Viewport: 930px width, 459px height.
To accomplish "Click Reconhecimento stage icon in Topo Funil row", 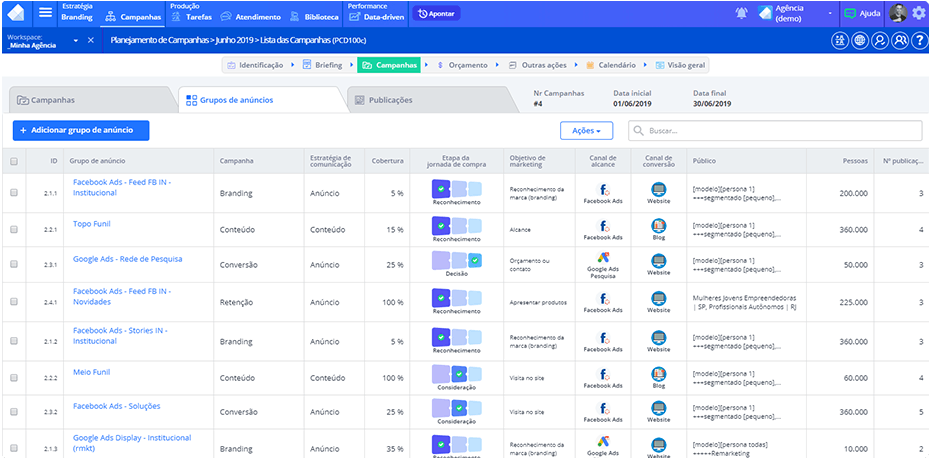I will coord(456,226).
